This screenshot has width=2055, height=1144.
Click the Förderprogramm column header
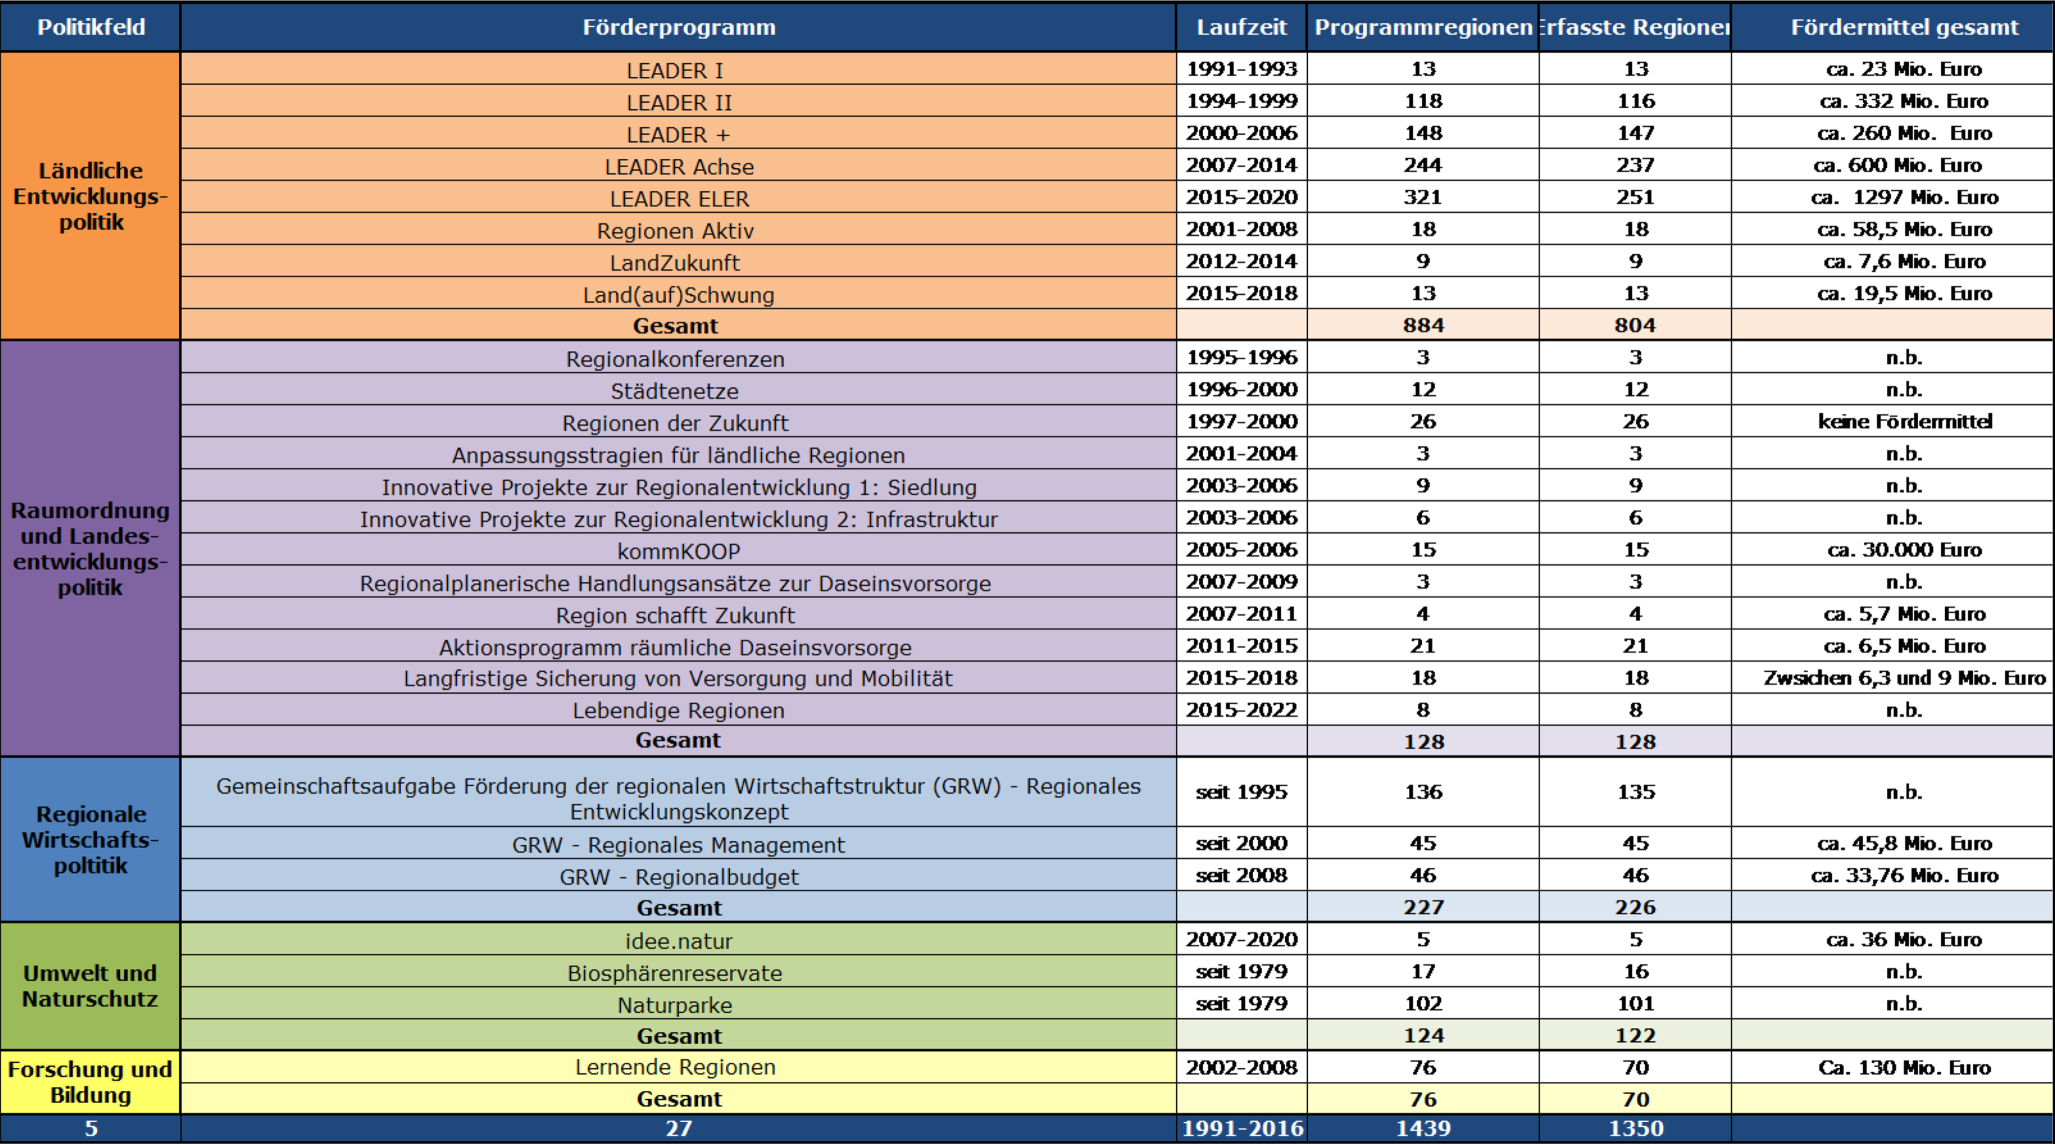pos(678,27)
